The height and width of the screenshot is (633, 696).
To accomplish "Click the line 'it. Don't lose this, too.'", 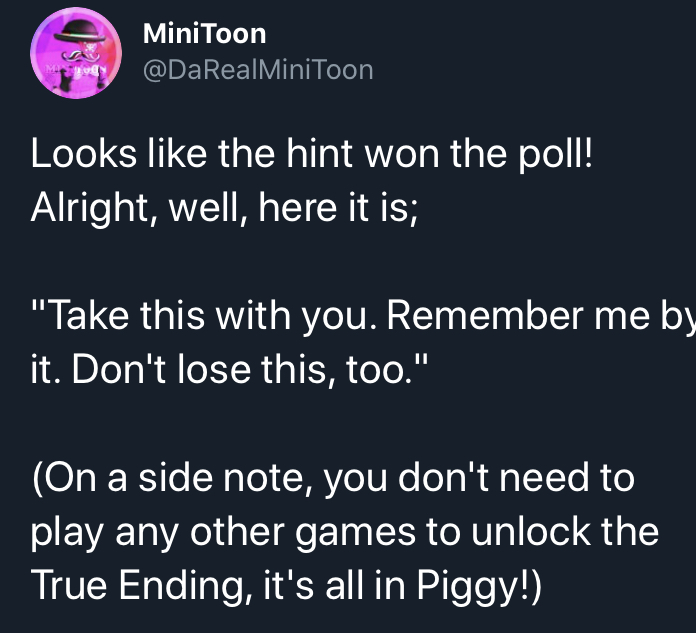I will point(229,369).
